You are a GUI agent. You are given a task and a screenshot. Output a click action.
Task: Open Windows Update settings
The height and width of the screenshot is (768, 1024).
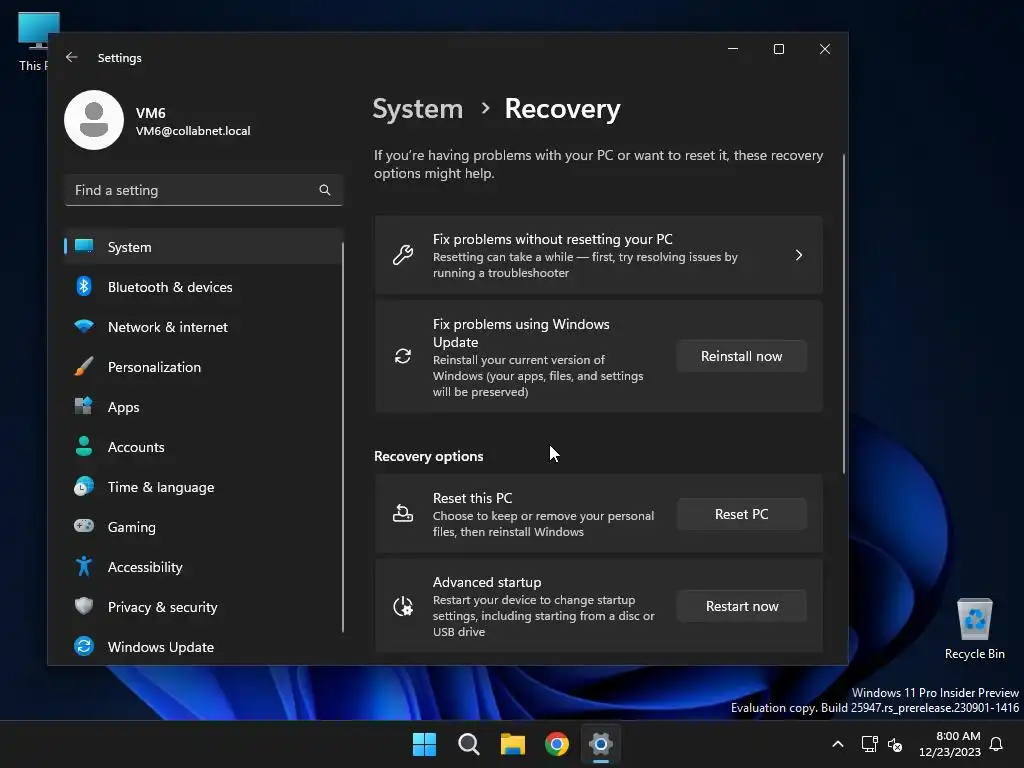[203, 647]
